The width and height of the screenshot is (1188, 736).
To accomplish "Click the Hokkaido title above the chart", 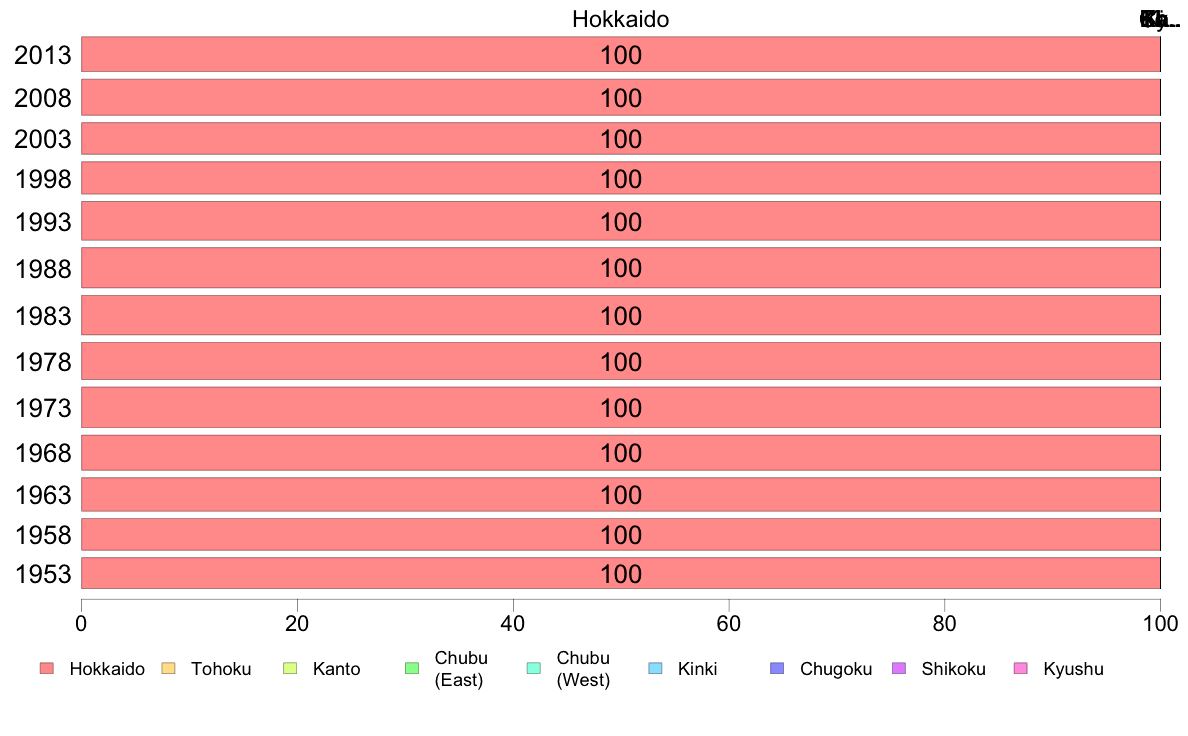I will click(x=621, y=19).
